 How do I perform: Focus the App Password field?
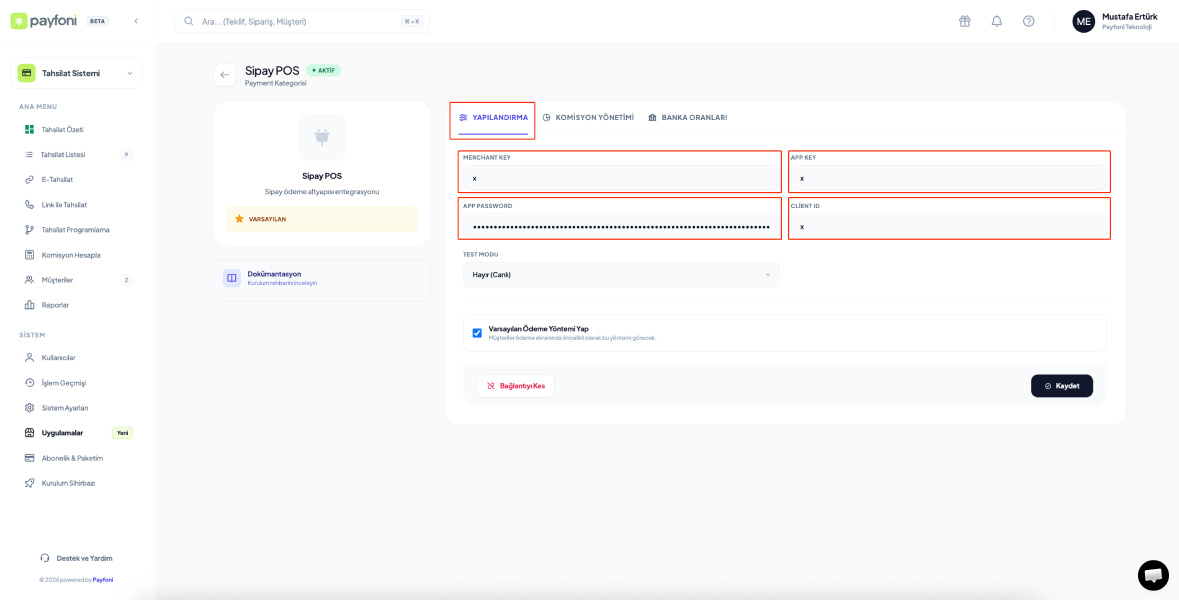click(620, 227)
